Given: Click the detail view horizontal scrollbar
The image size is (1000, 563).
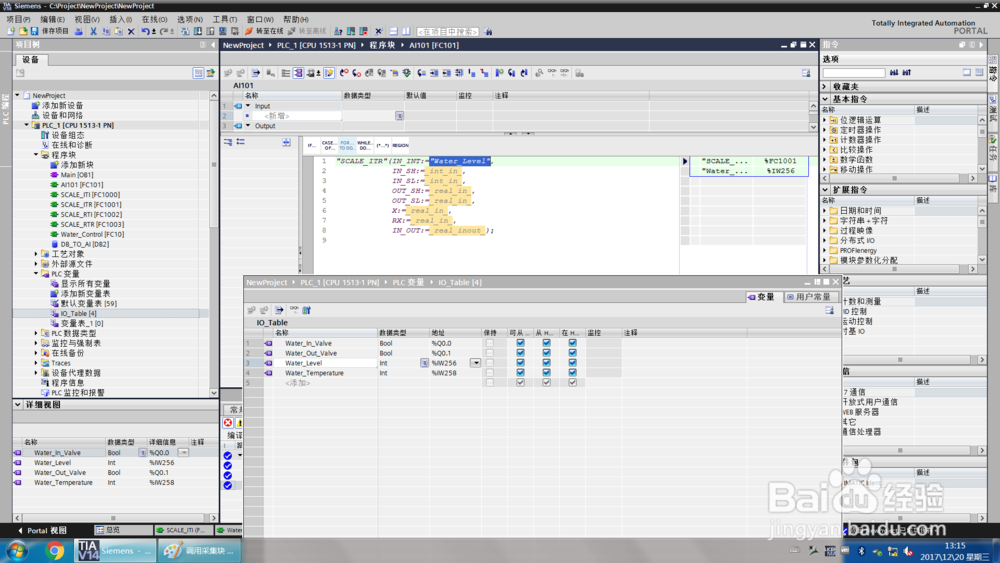Looking at the screenshot, I should click(x=114, y=518).
